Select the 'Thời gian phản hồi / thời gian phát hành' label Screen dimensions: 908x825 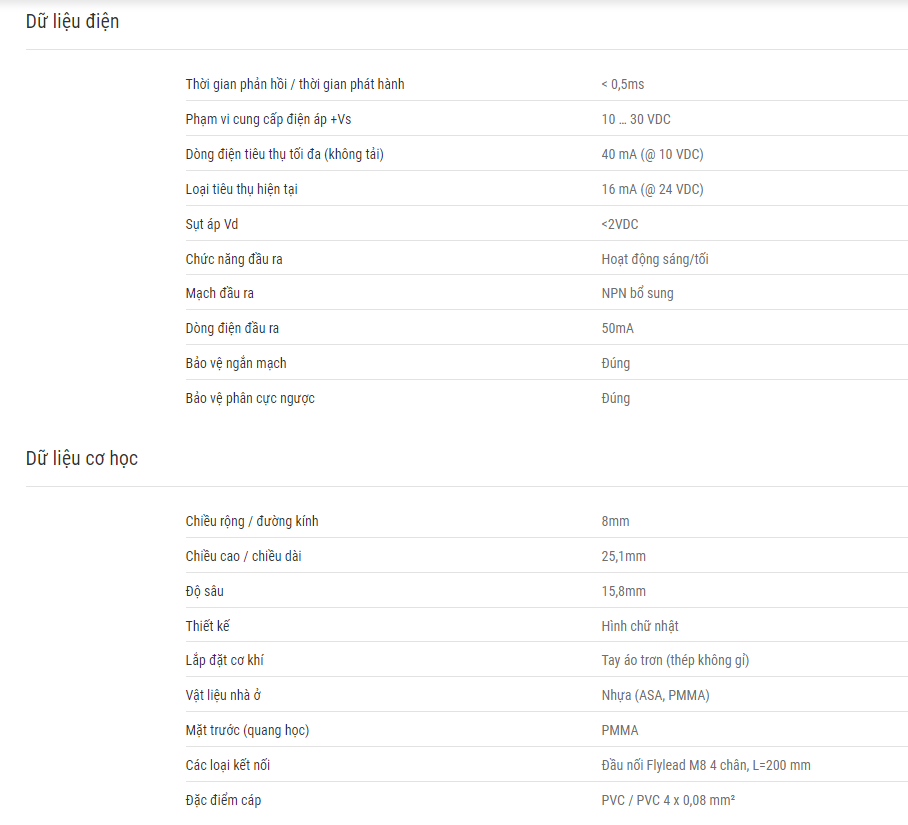click(x=295, y=85)
